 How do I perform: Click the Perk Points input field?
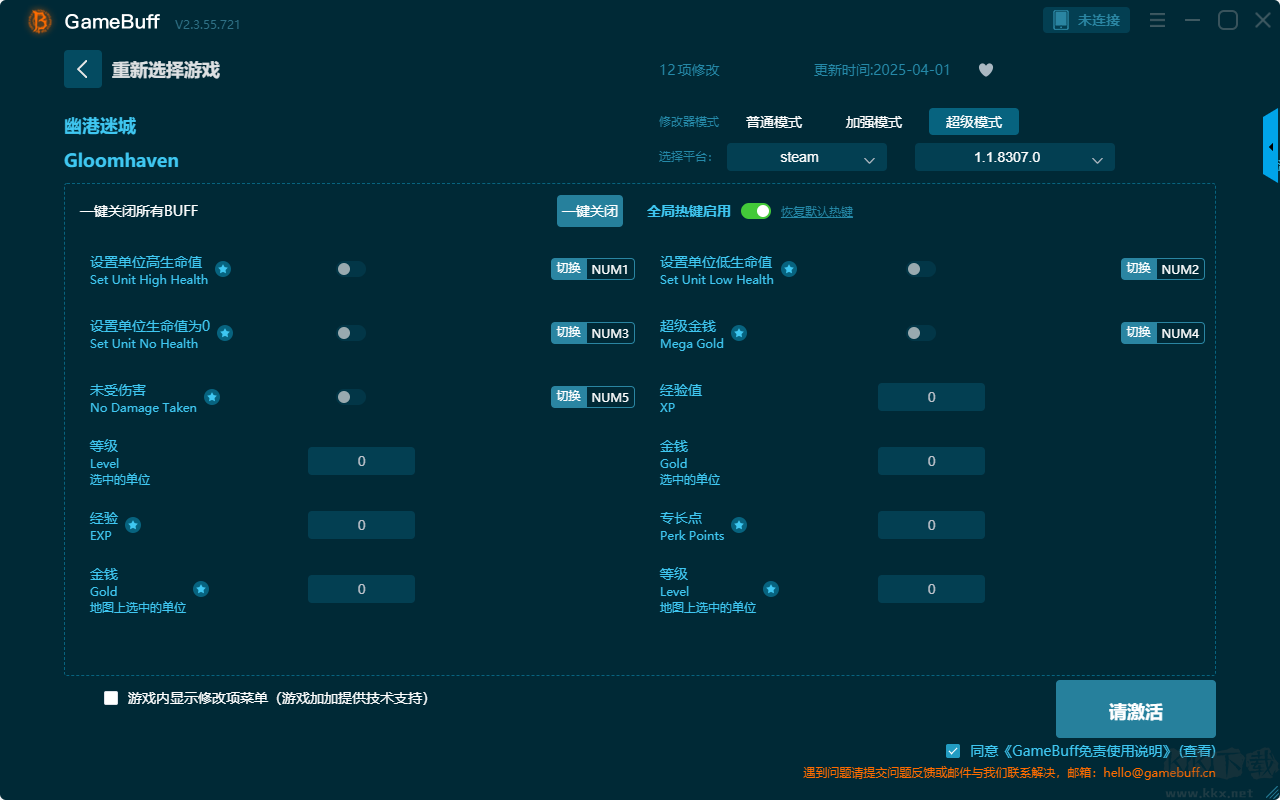click(x=931, y=525)
